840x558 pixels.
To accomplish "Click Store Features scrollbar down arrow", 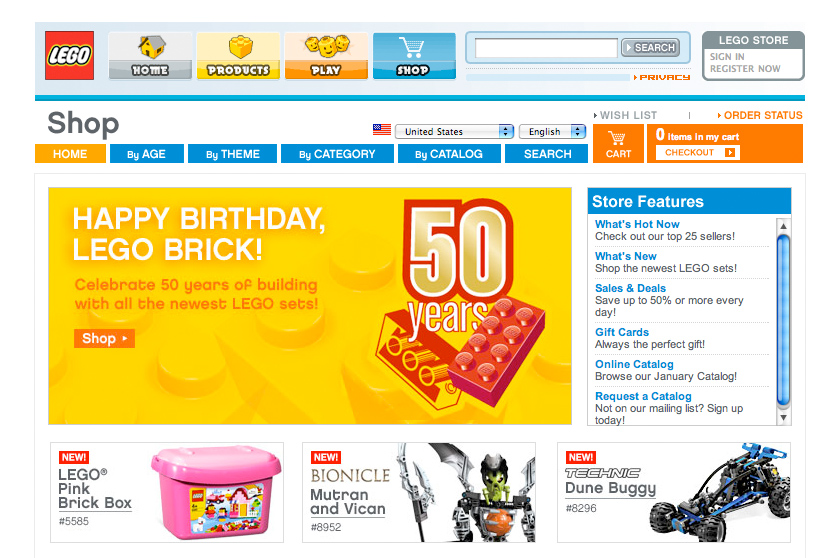I will pyautogui.click(x=783, y=418).
